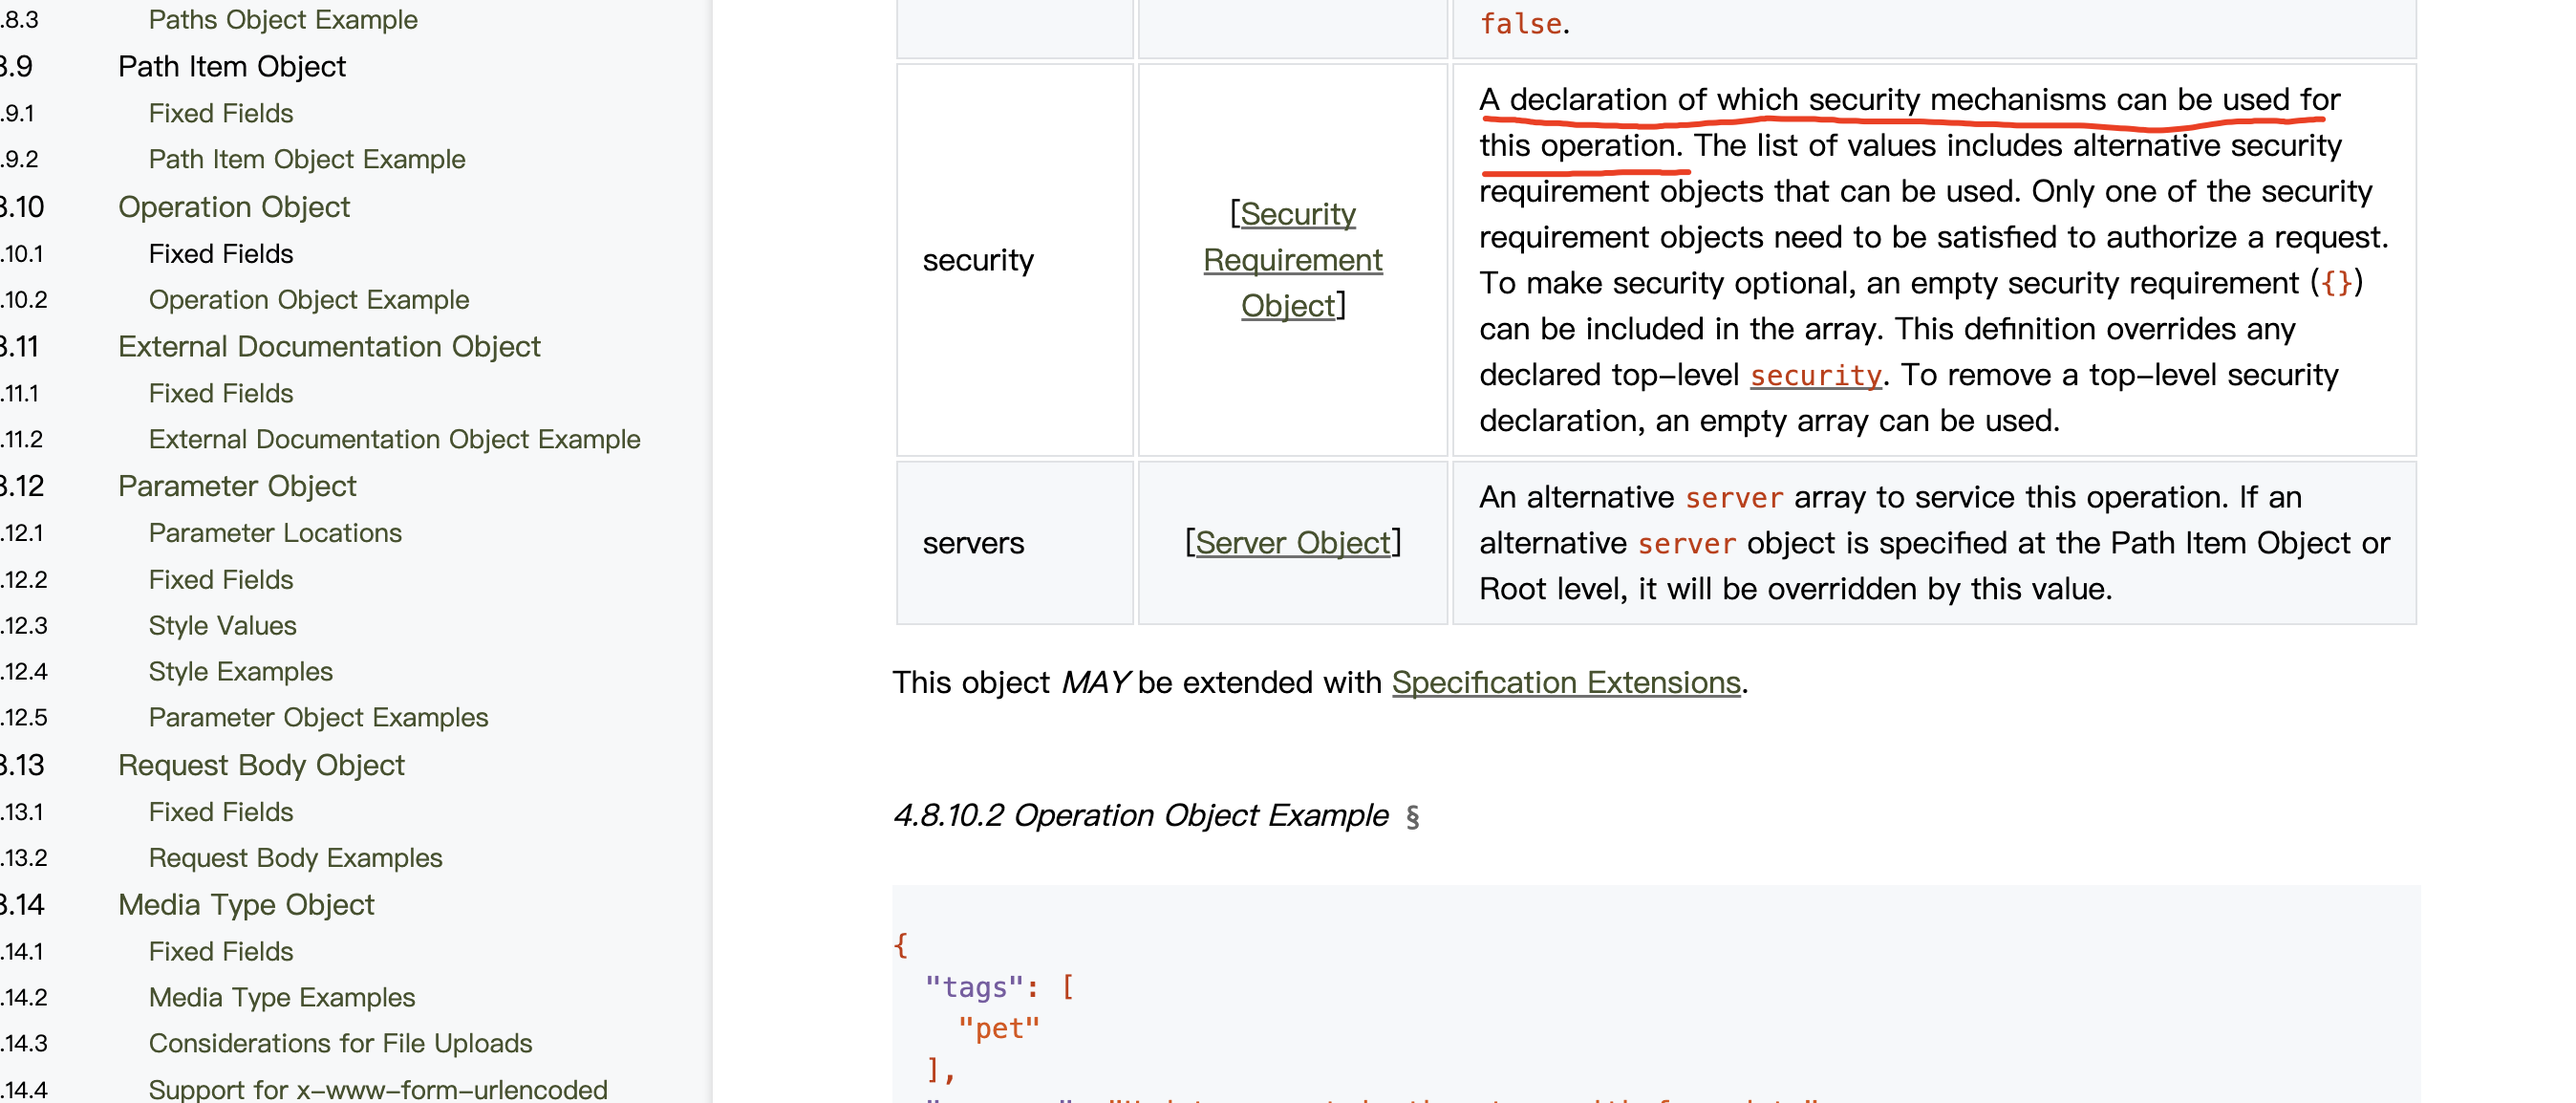The height and width of the screenshot is (1103, 2576).
Task: Go to Request Body Object section
Action: [x=261, y=765]
